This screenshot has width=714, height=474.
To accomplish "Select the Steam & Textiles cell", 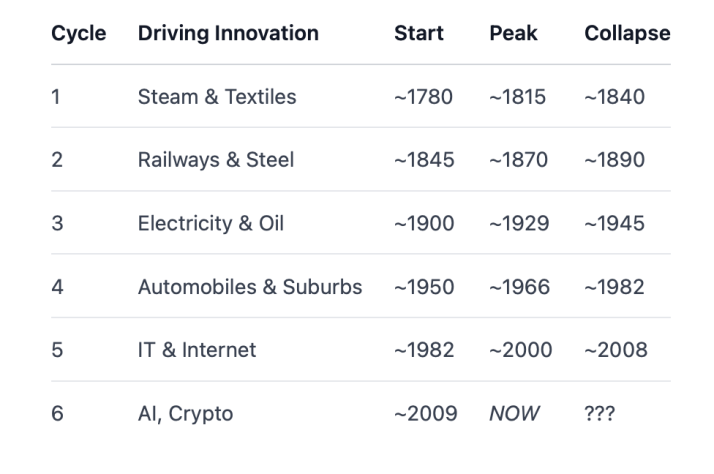I will pyautogui.click(x=217, y=97).
